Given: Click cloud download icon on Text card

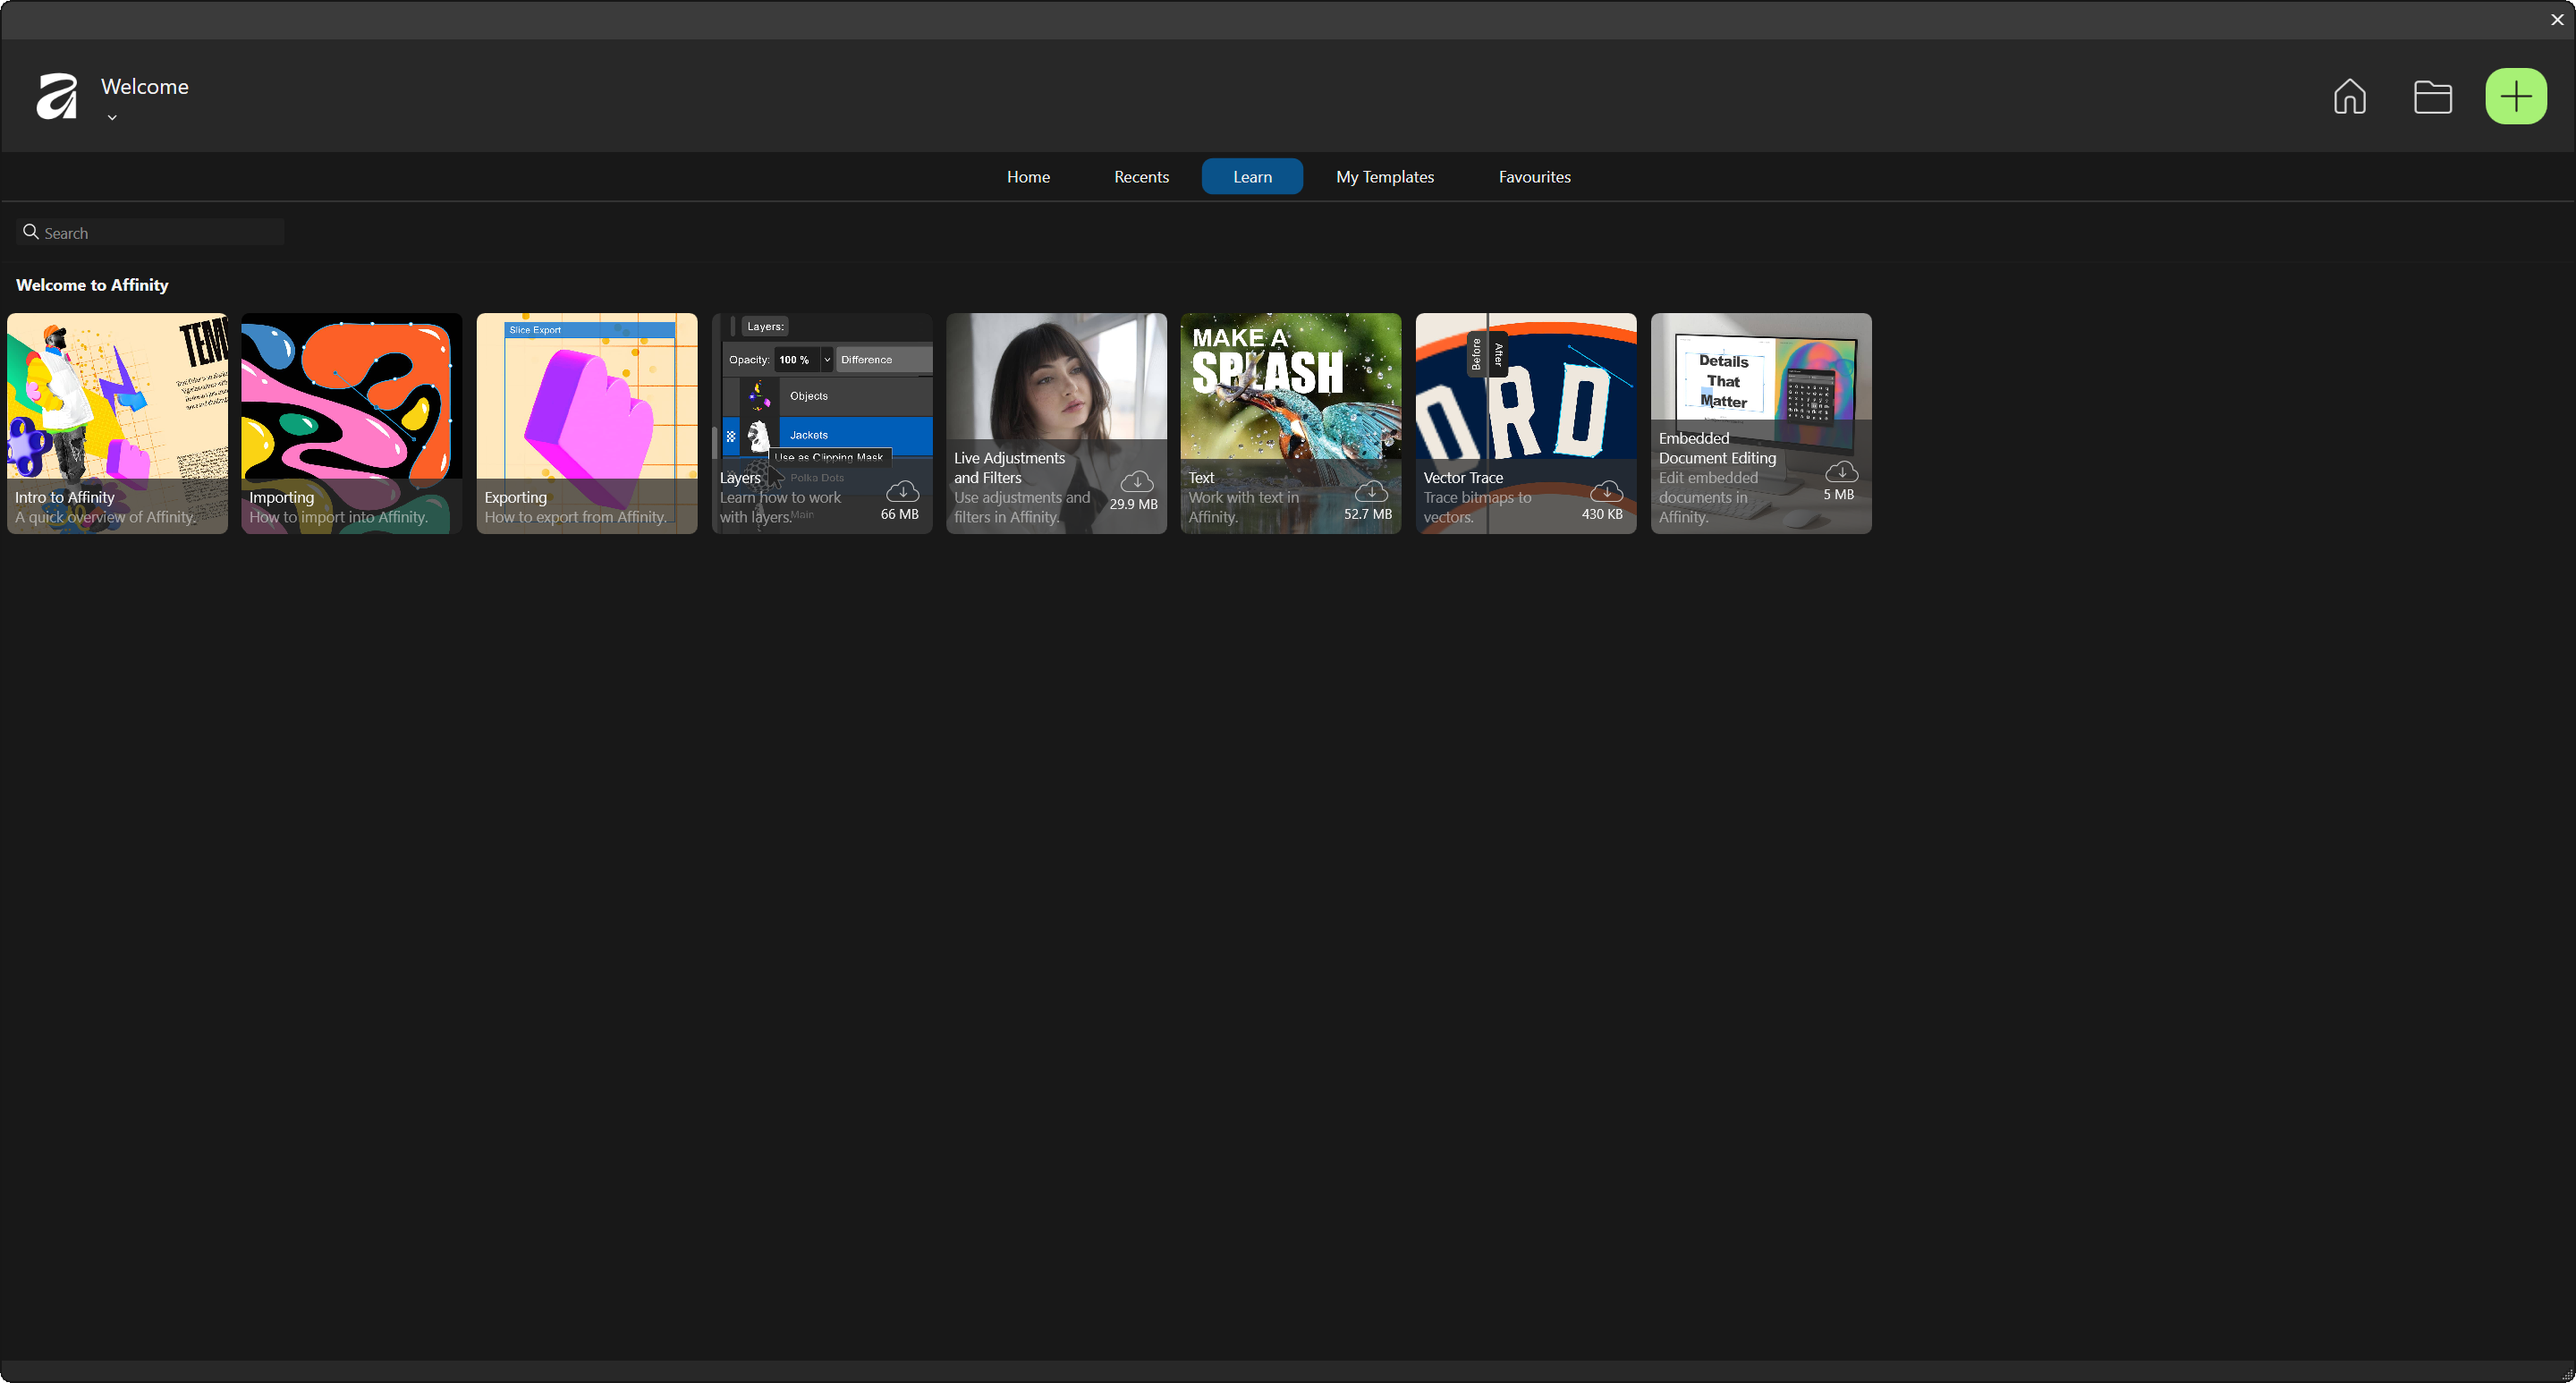Looking at the screenshot, I should click(x=1370, y=491).
